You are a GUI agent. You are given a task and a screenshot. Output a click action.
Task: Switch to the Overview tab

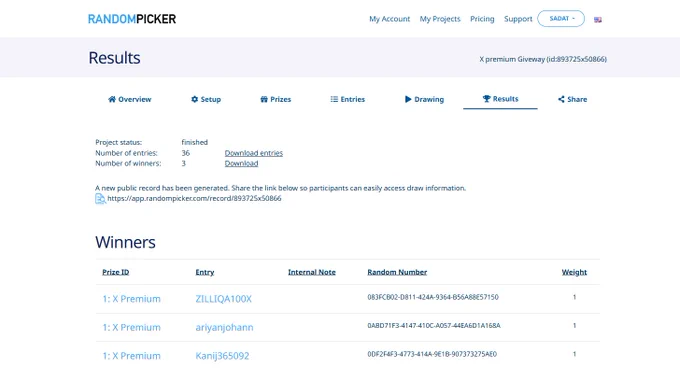click(x=130, y=99)
